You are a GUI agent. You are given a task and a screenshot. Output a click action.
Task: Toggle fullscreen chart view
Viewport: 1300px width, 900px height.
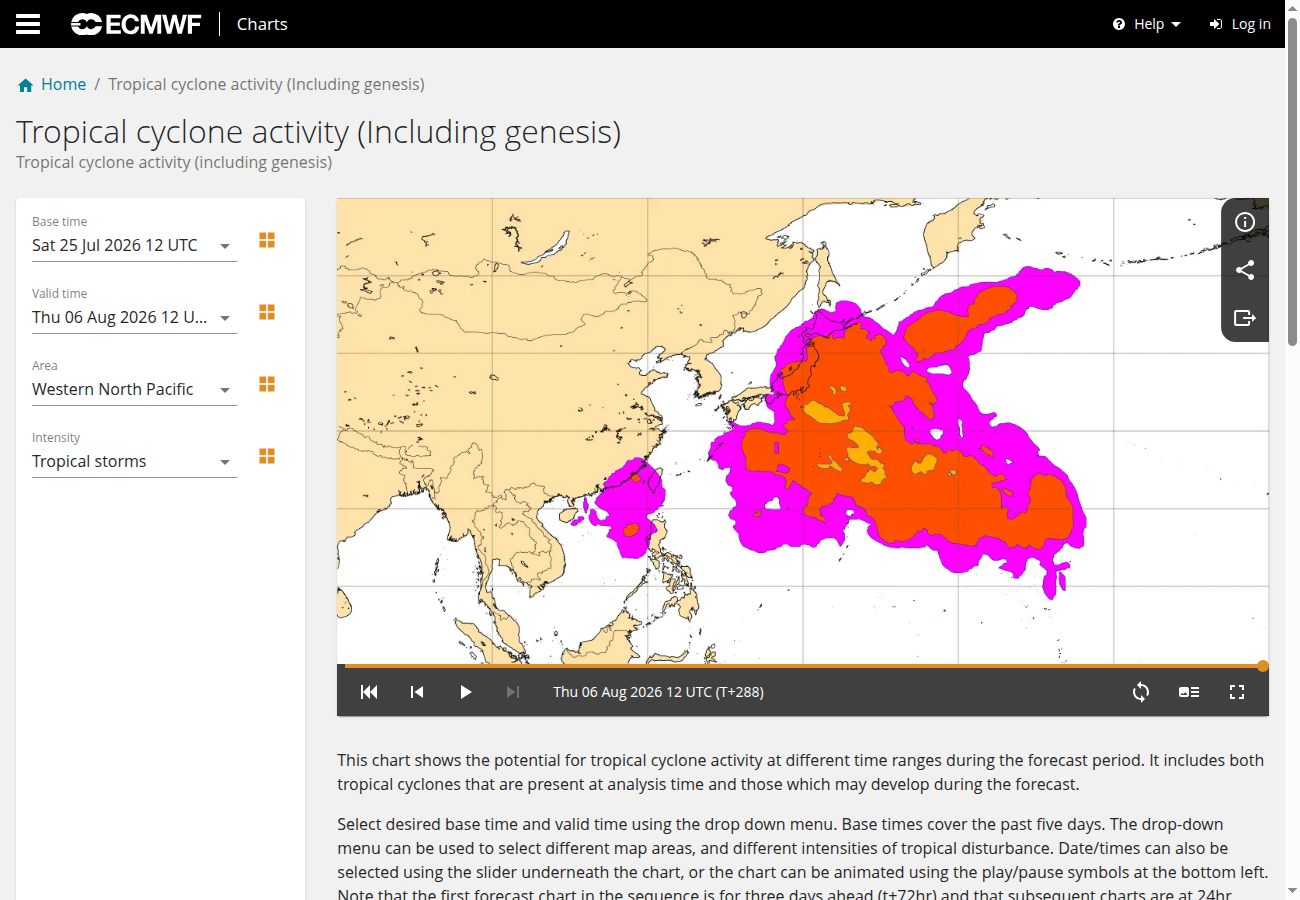1237,692
